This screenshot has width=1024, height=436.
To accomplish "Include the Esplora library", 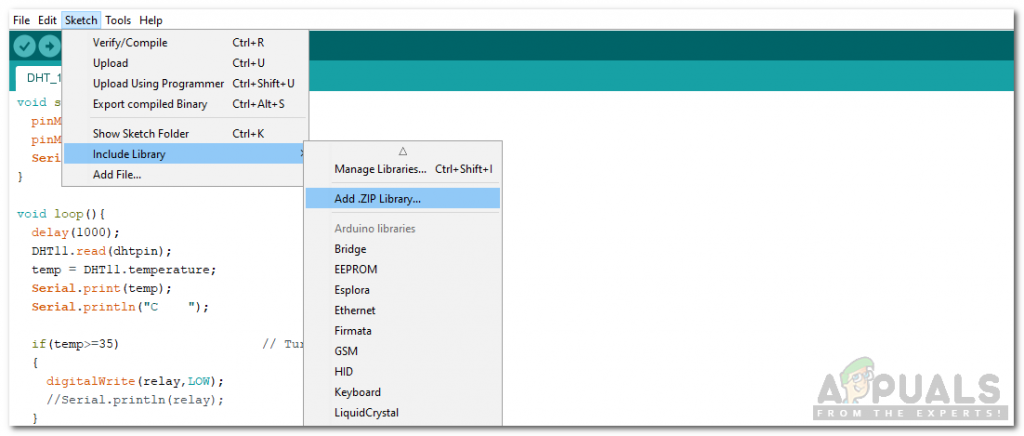I will pos(403,290).
